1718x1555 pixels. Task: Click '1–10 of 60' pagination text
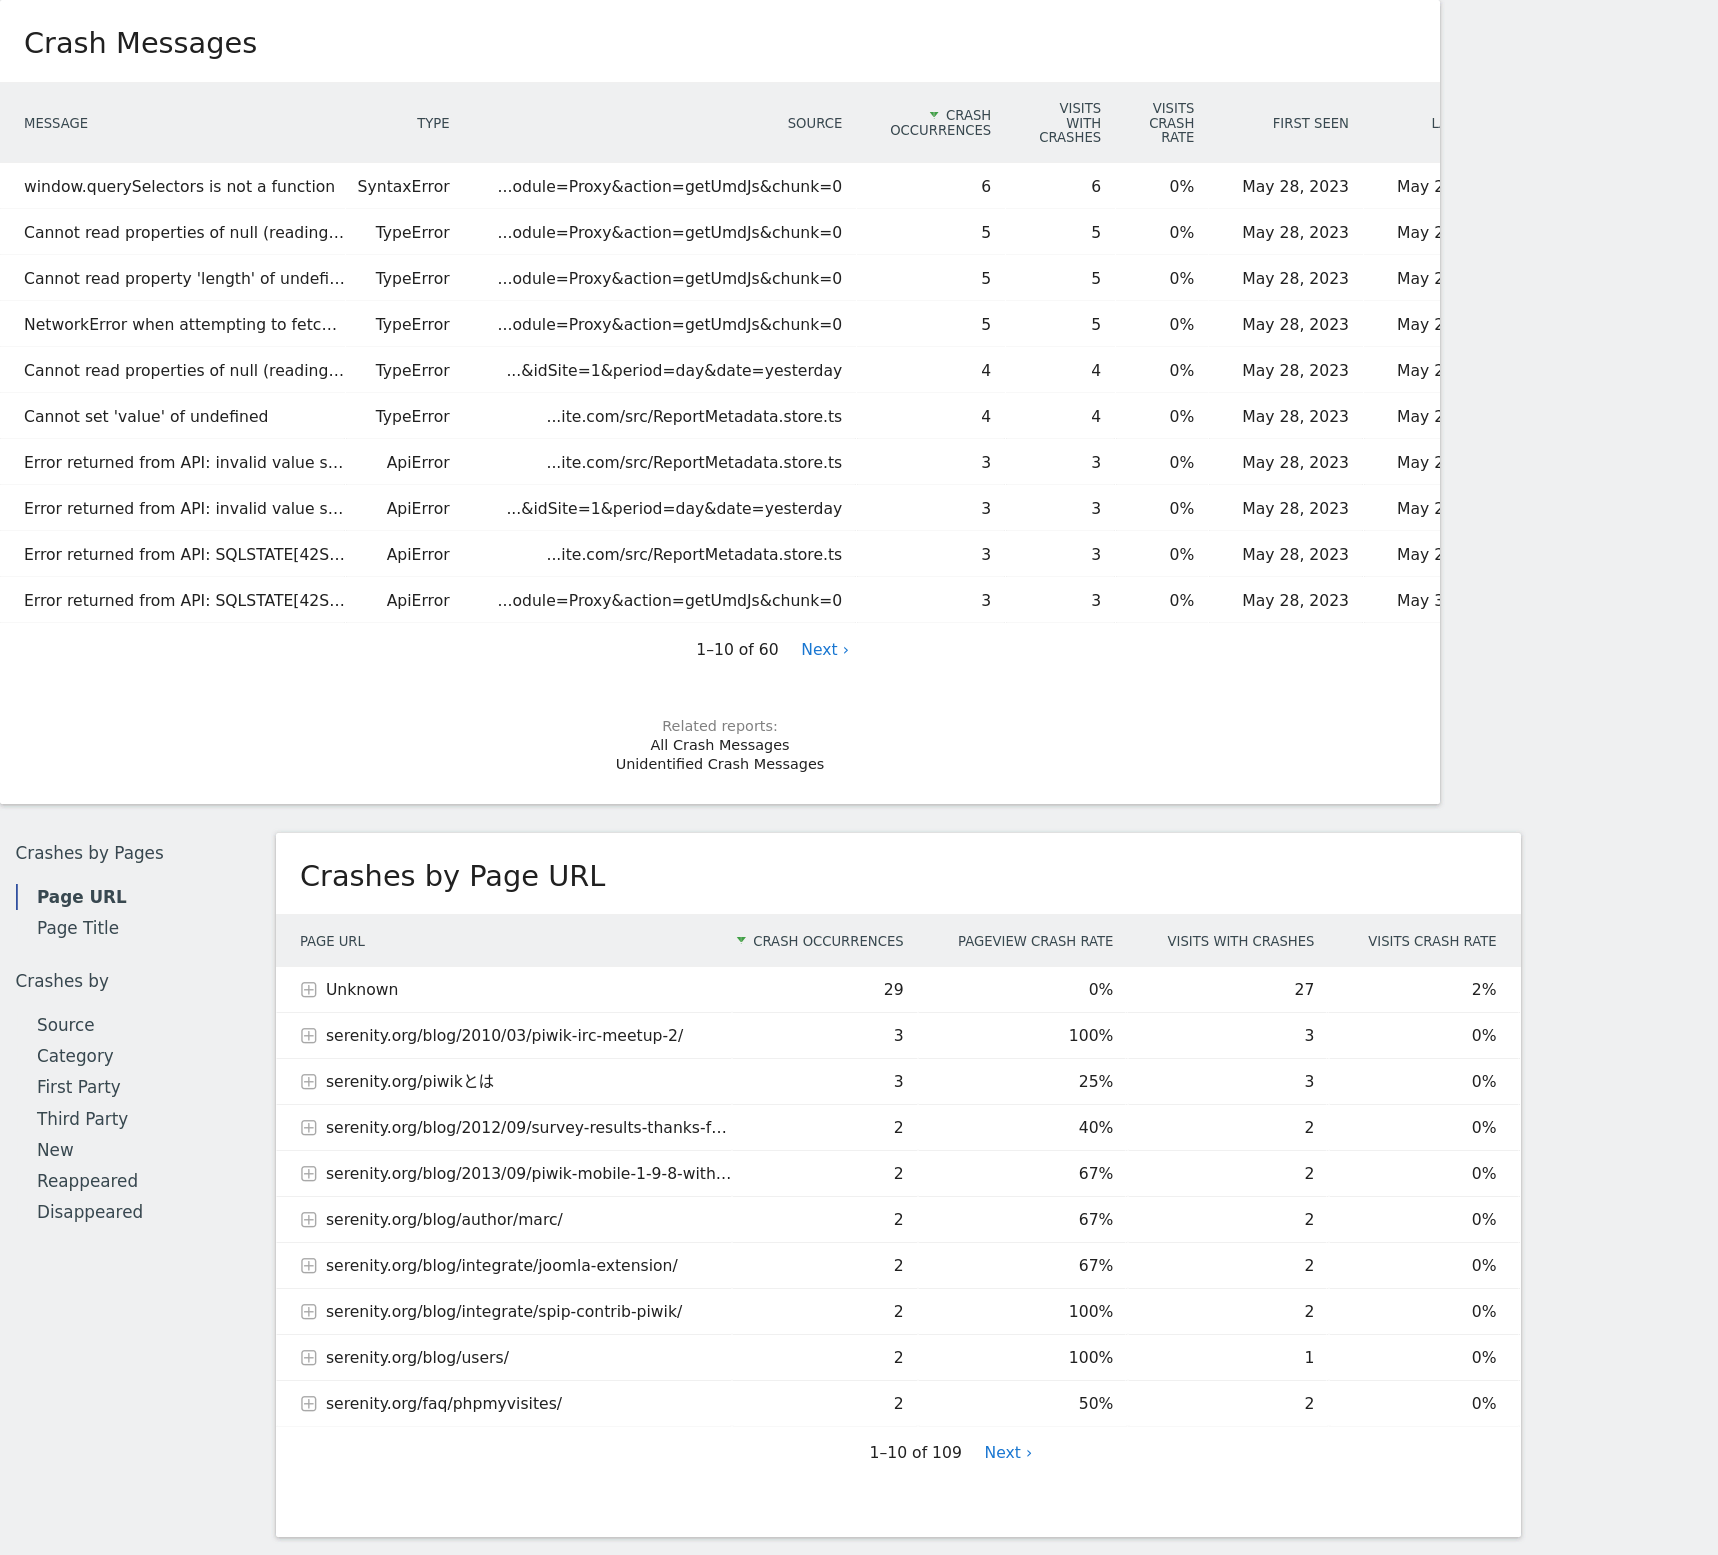click(x=737, y=650)
